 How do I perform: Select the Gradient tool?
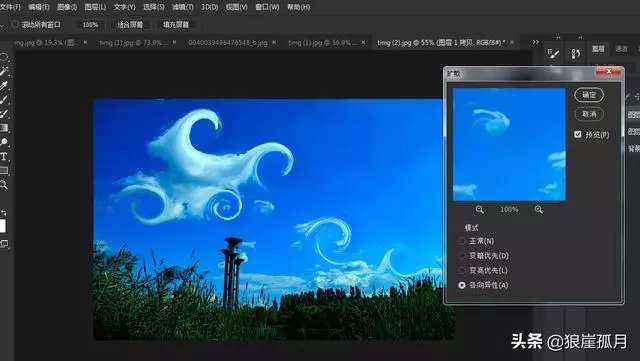click(x=4, y=128)
